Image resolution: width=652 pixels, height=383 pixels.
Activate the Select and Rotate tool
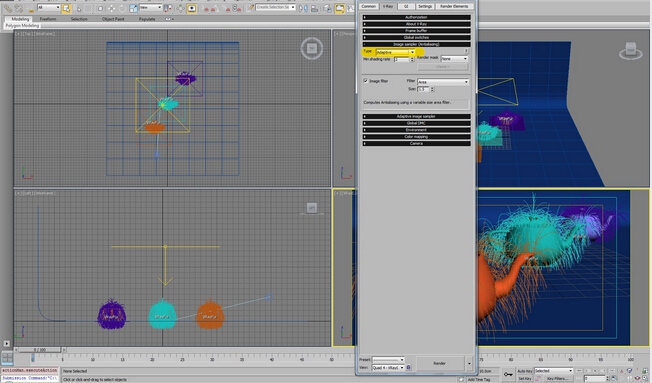pos(122,8)
